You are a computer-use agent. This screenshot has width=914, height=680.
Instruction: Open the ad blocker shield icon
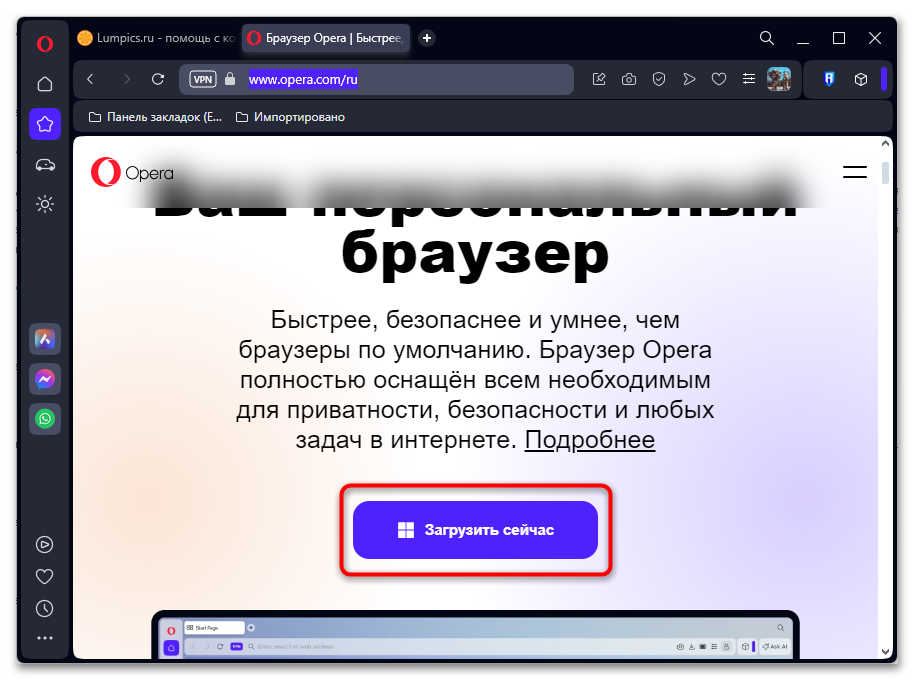pos(659,79)
